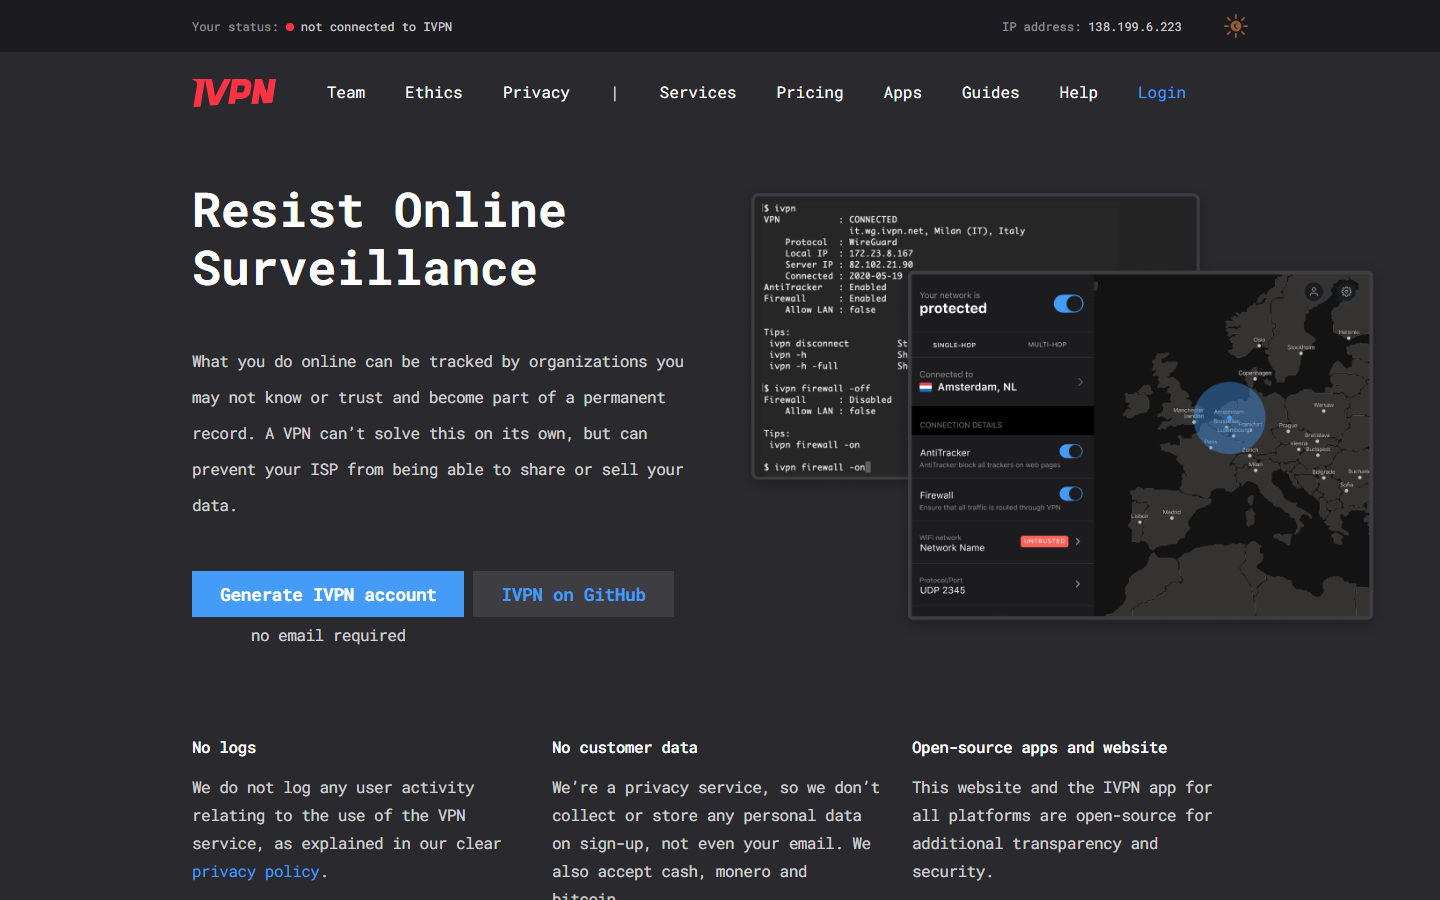
Task: Click the terminal window screenshot
Action: point(832,337)
